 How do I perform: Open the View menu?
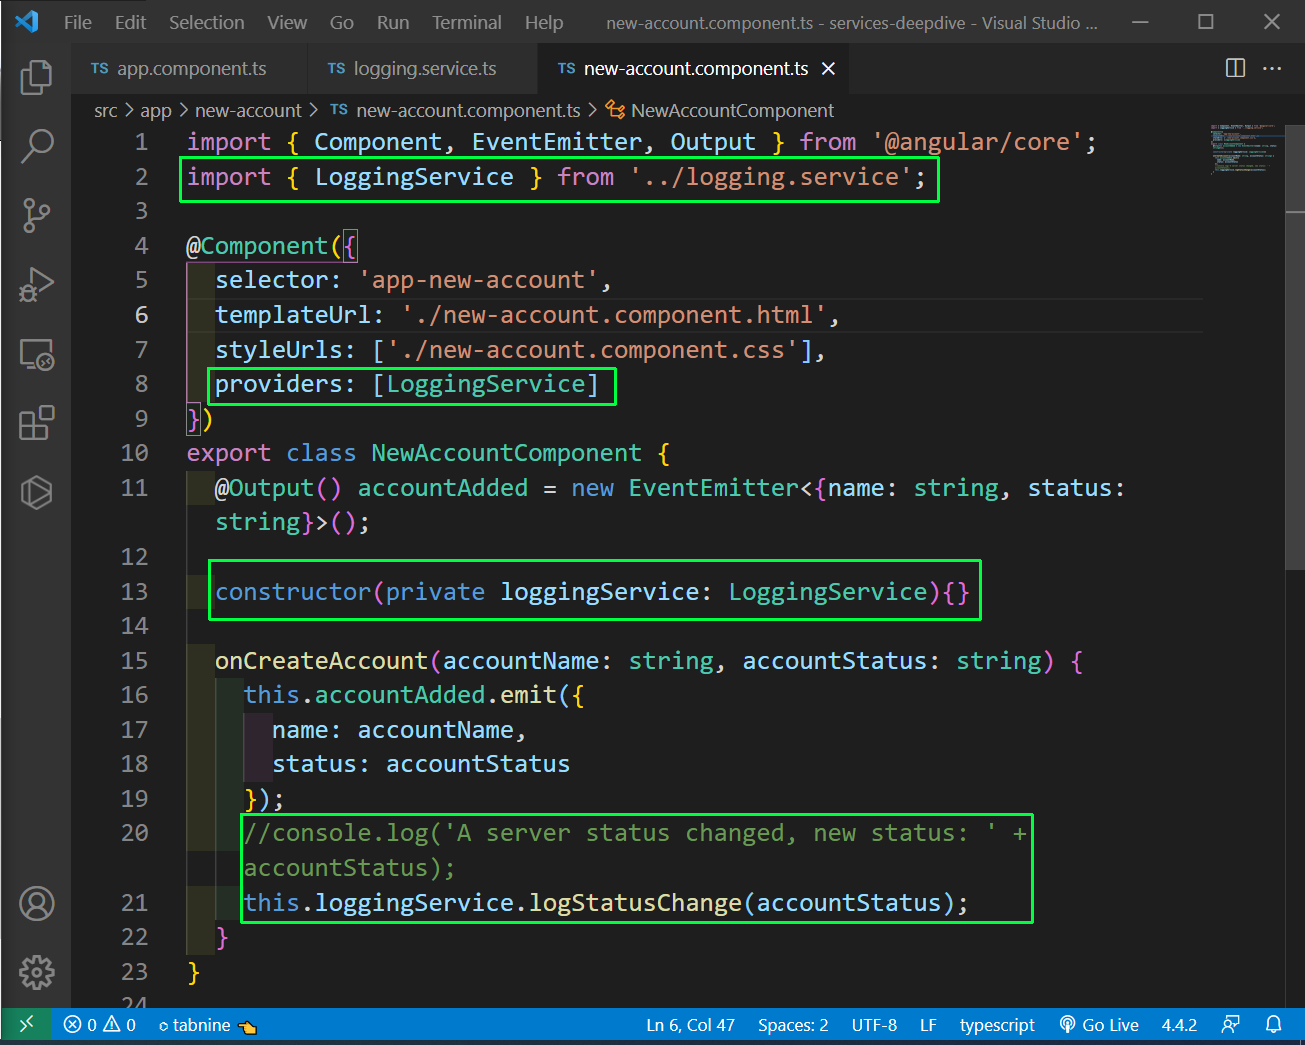pyautogui.click(x=287, y=22)
